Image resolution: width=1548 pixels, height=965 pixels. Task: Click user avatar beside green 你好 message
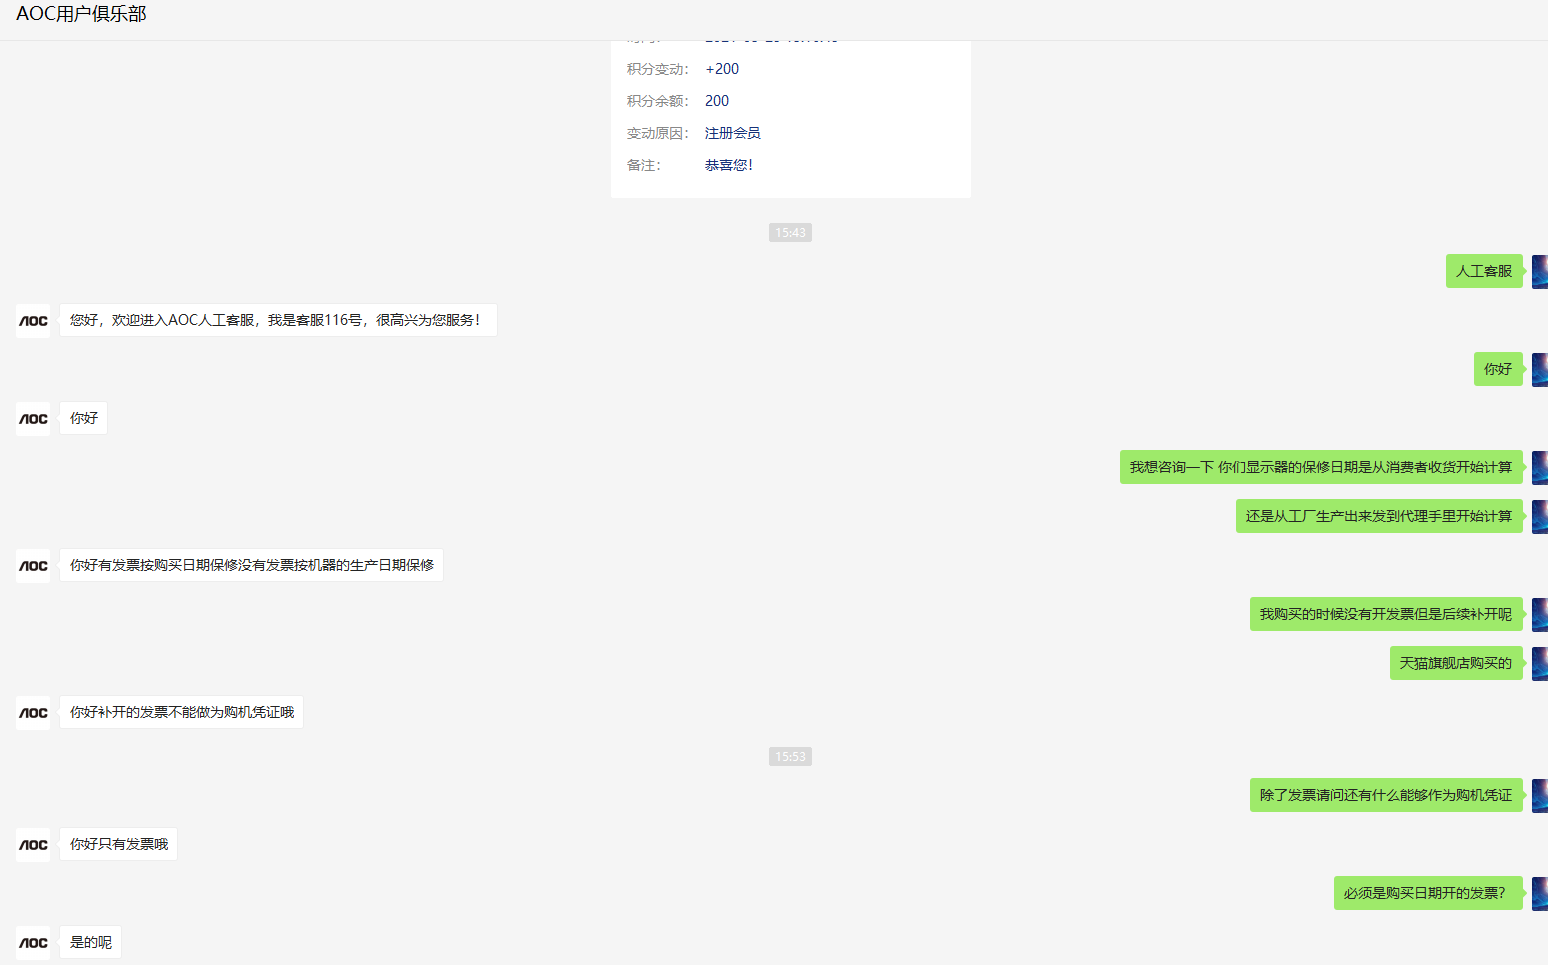pos(1540,370)
